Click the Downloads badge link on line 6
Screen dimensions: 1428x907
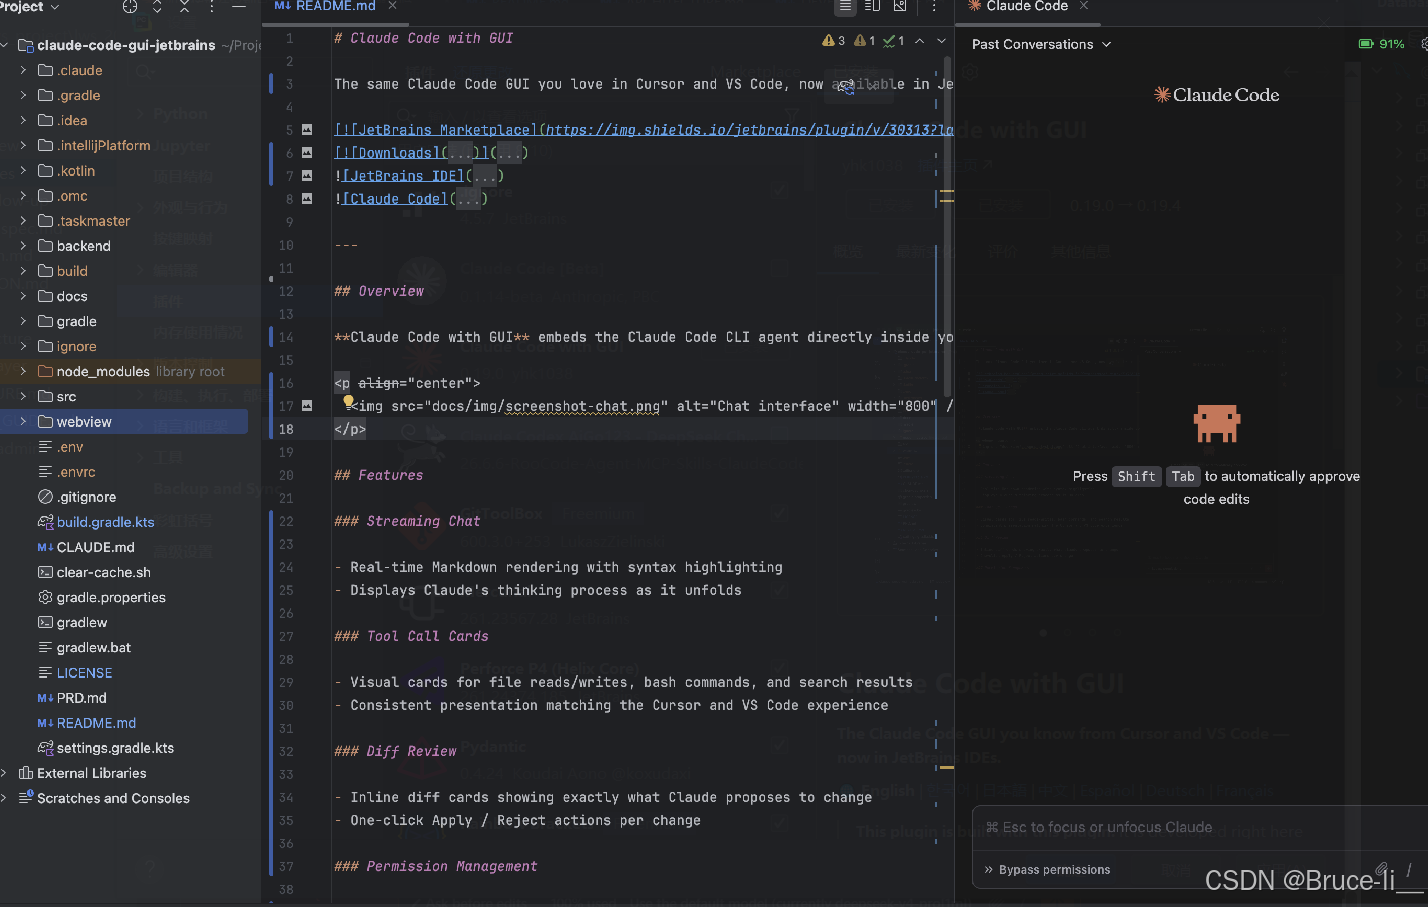coord(386,153)
